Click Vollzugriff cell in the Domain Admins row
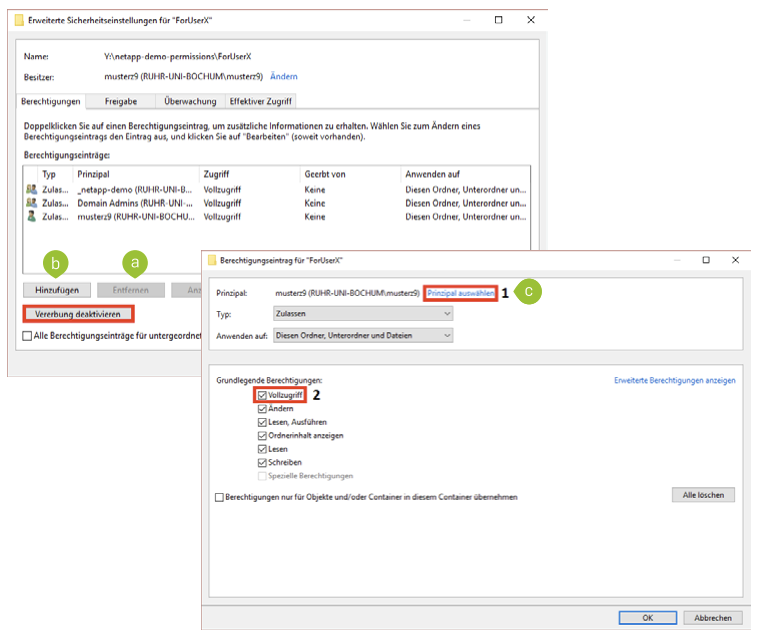This screenshot has height=641, width=765. [222, 203]
